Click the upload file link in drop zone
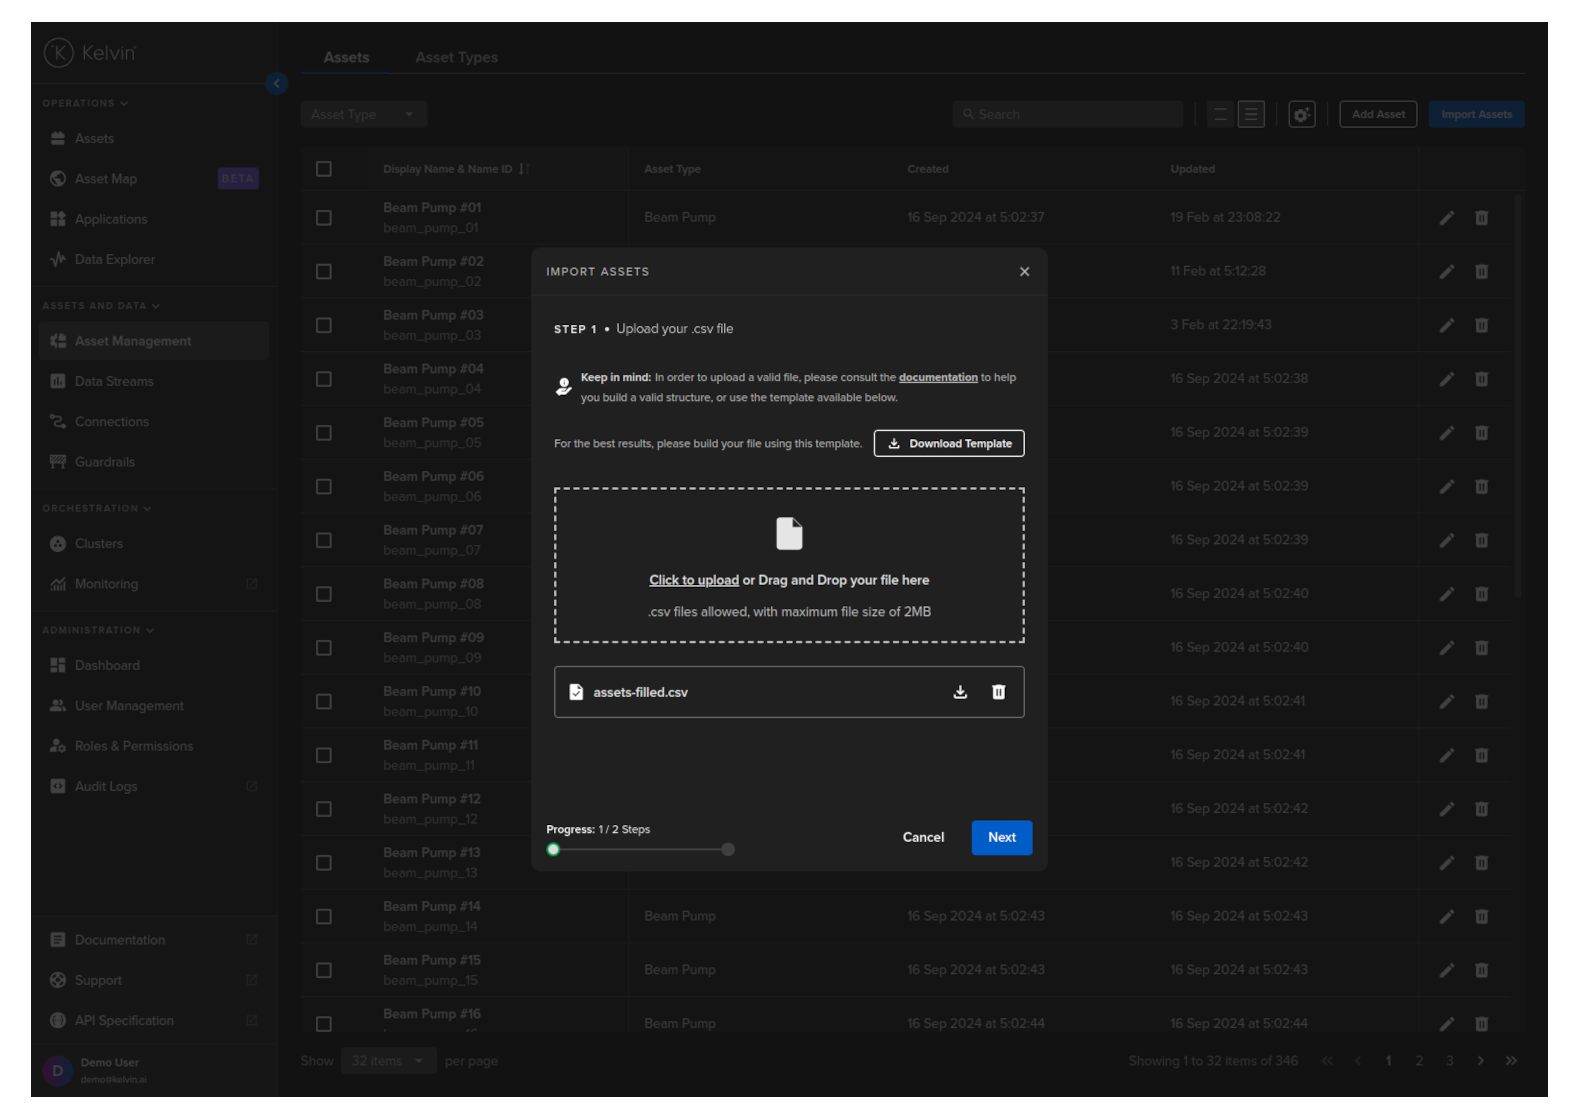This screenshot has width=1580, height=1120. [693, 581]
